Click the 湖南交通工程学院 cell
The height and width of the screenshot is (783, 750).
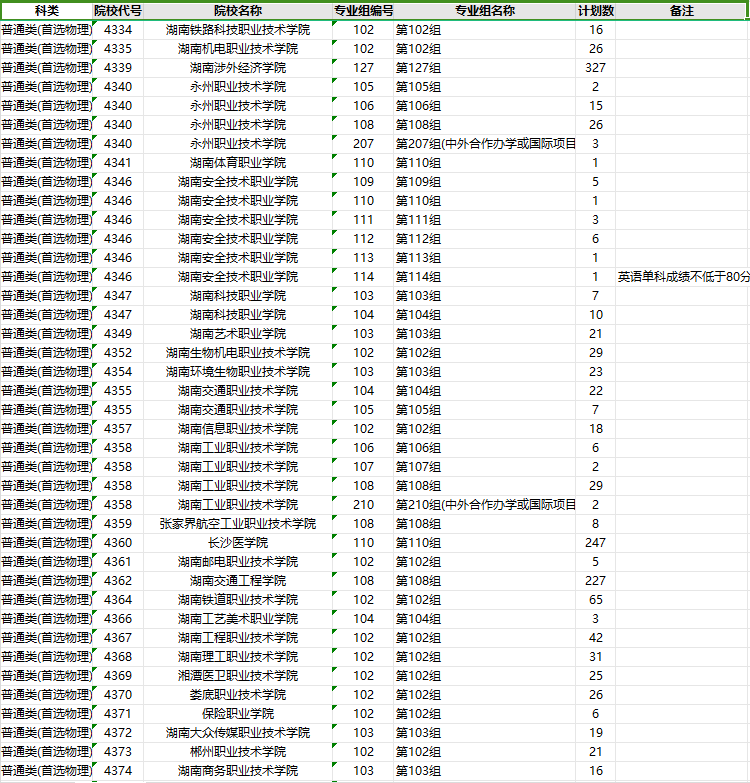[x=237, y=581]
